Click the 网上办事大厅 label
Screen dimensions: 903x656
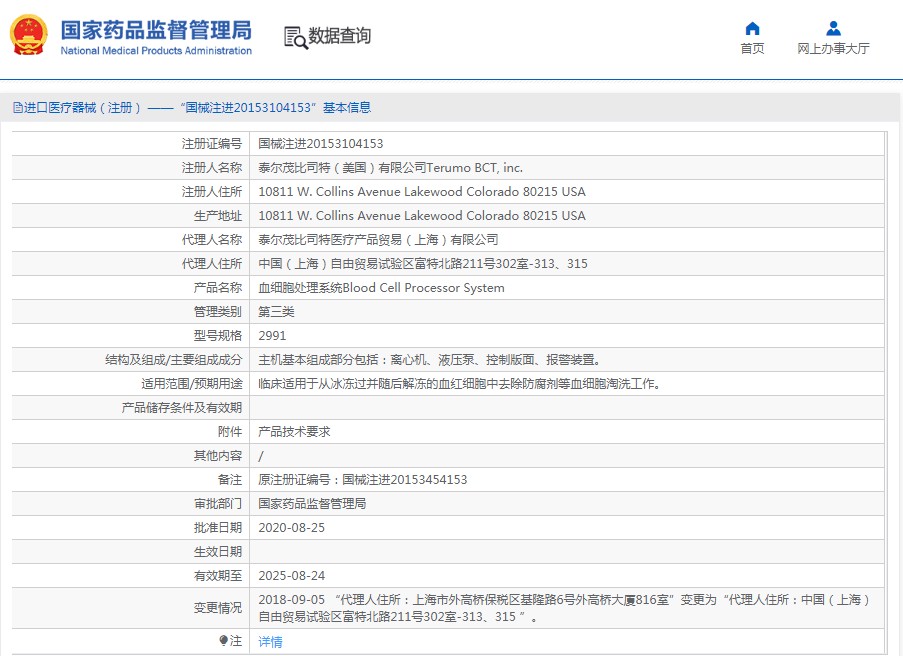point(833,48)
